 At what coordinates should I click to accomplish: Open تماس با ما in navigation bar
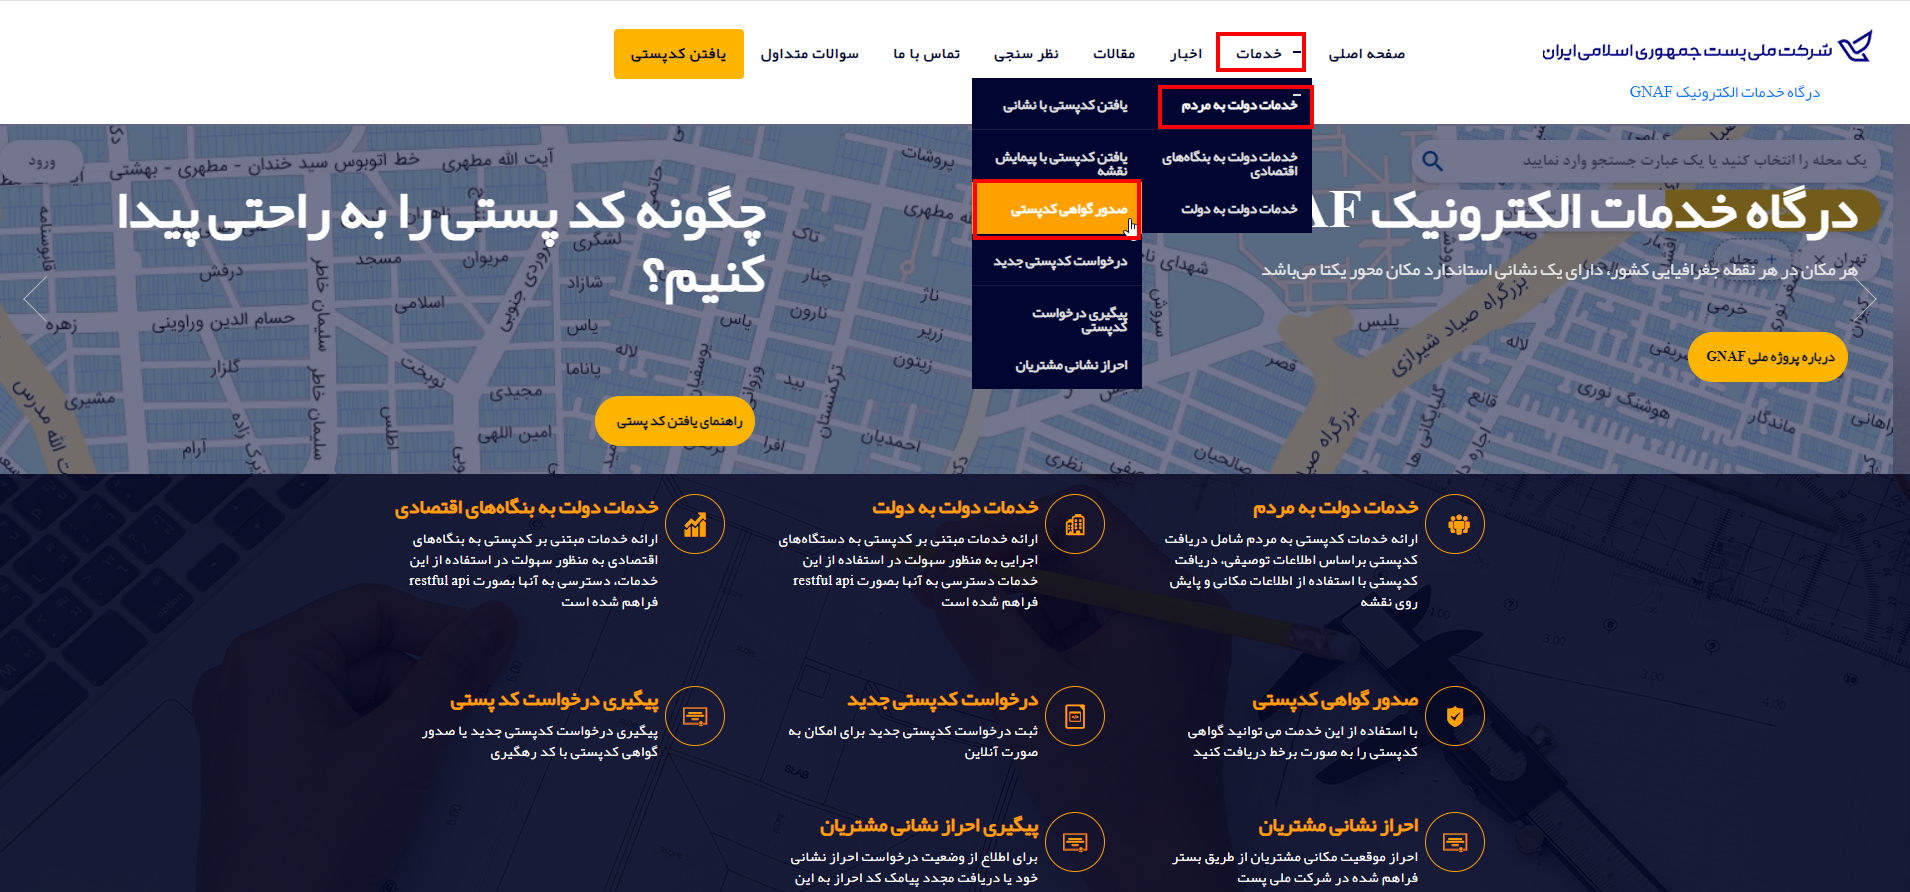(x=927, y=54)
